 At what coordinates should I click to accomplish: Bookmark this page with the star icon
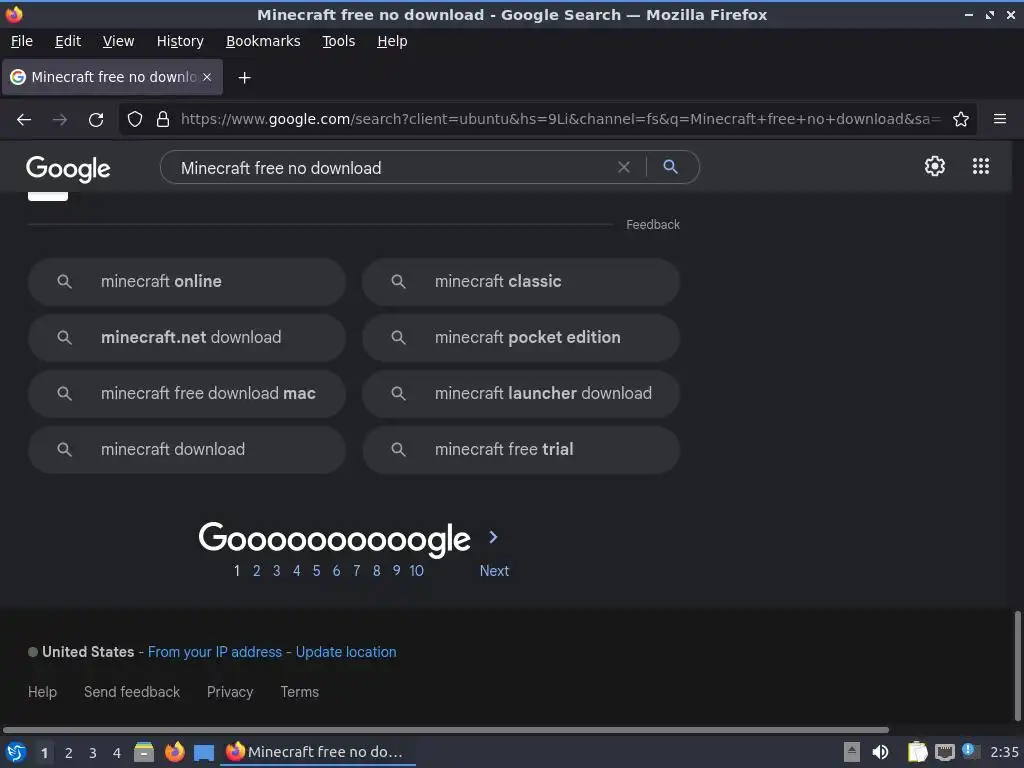tap(960, 120)
